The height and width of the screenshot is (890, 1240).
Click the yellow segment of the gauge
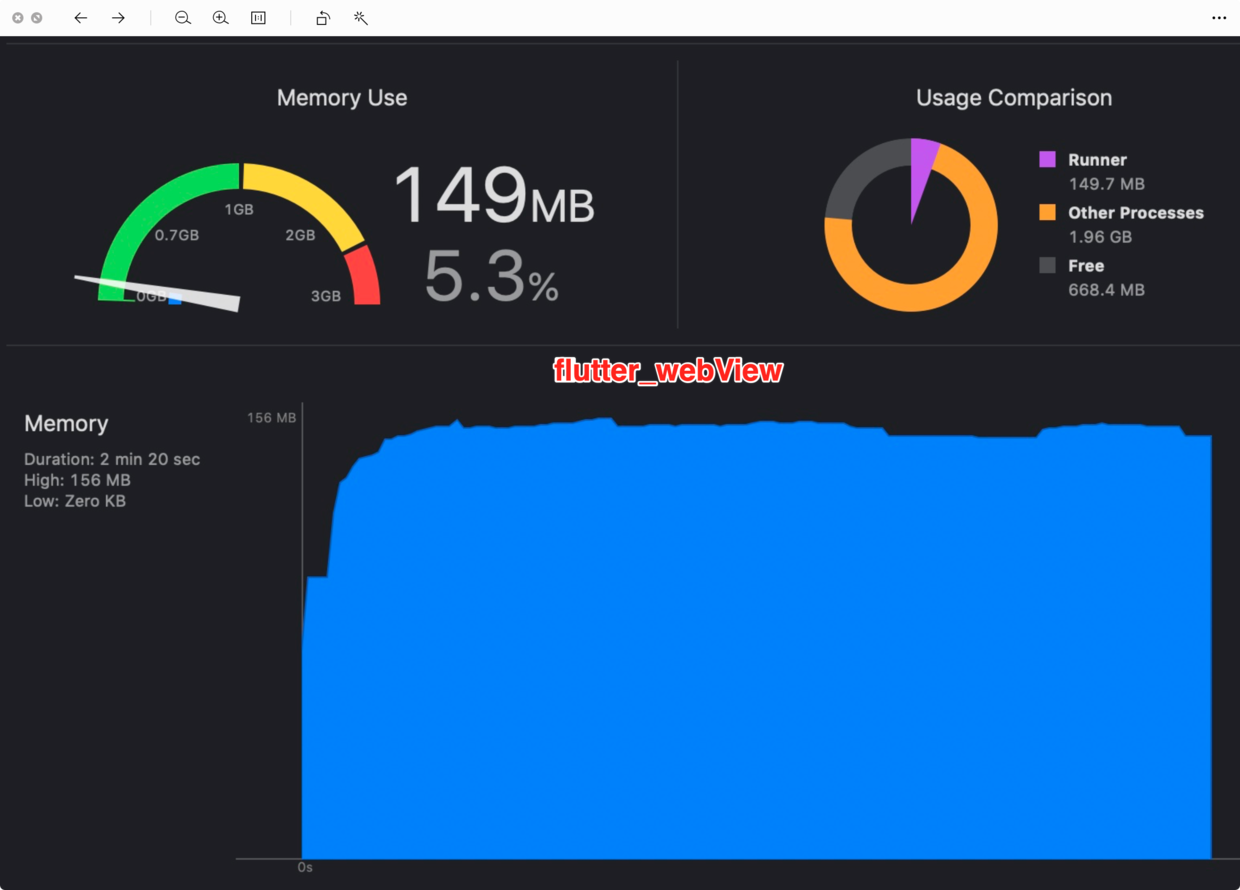click(310, 197)
